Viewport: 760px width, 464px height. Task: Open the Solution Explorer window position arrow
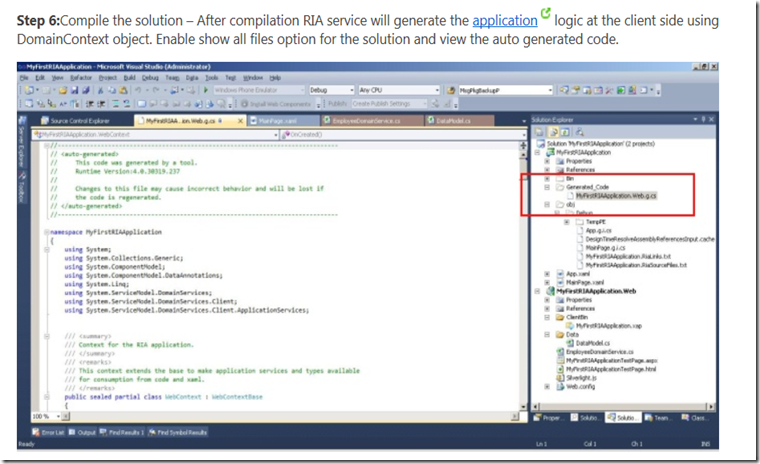coord(695,119)
